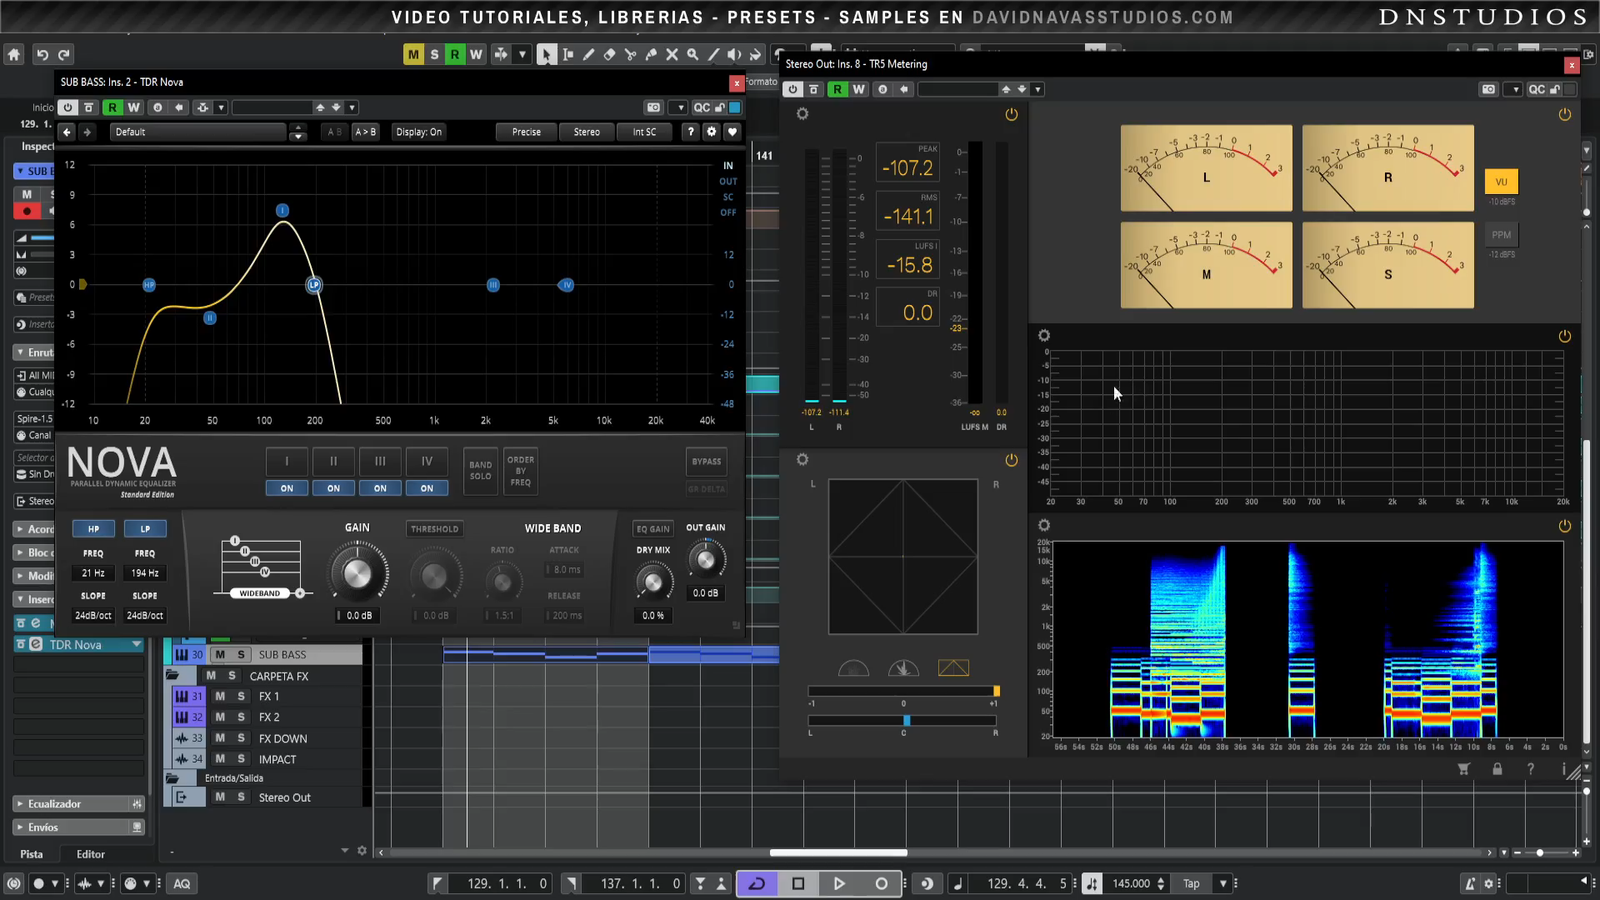
Task: Expand the Envíos inspector section
Action: (x=43, y=827)
